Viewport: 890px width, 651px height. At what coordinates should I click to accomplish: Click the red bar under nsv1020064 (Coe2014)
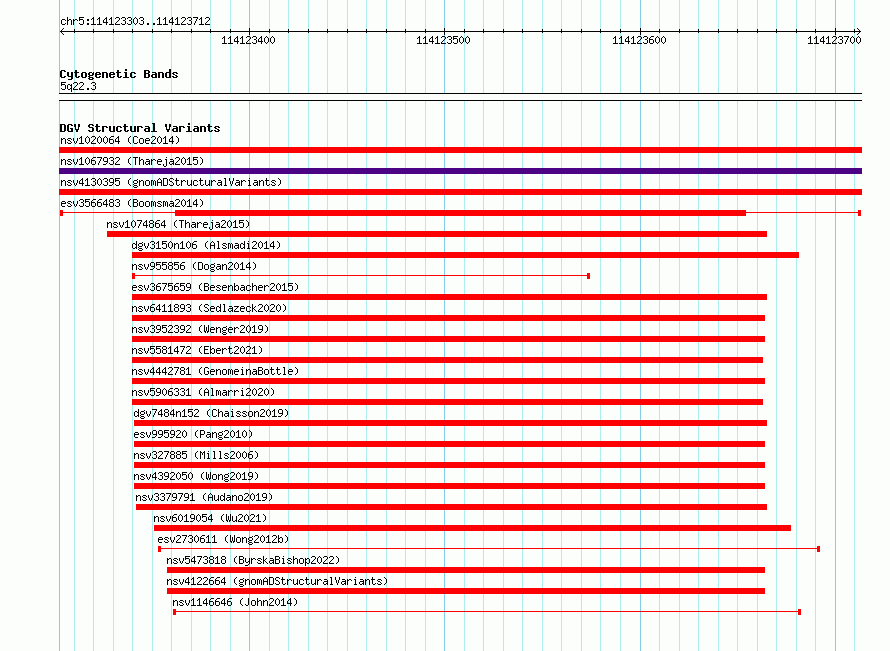(x=460, y=150)
